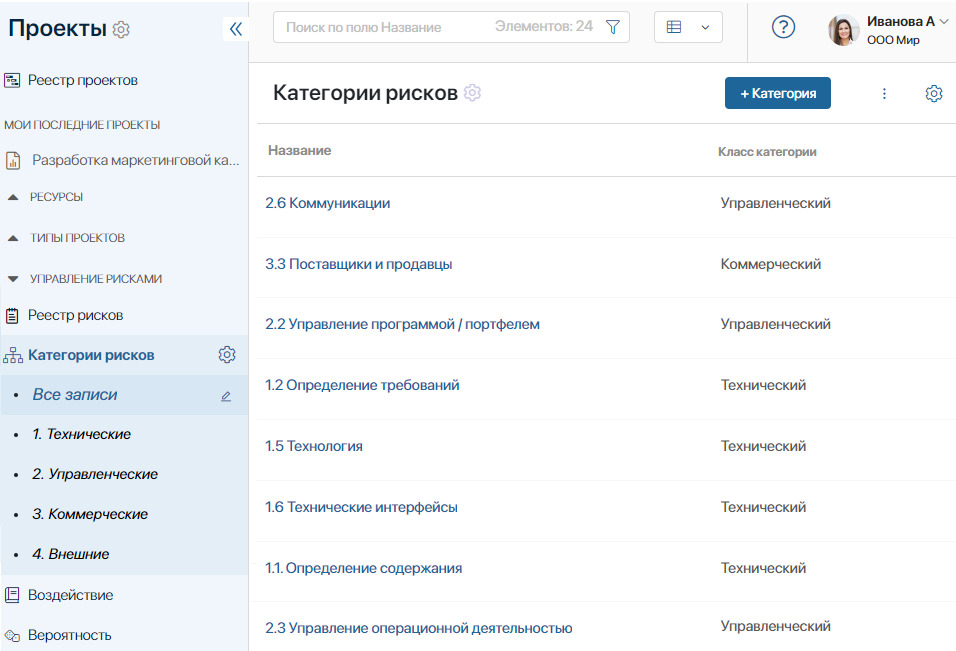Open 1.2 Определение требований category
The width and height of the screenshot is (956, 651).
coord(362,385)
